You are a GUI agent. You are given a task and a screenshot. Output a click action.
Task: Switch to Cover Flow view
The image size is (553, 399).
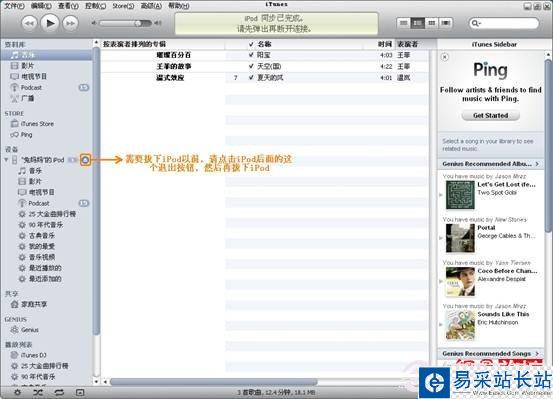point(445,23)
